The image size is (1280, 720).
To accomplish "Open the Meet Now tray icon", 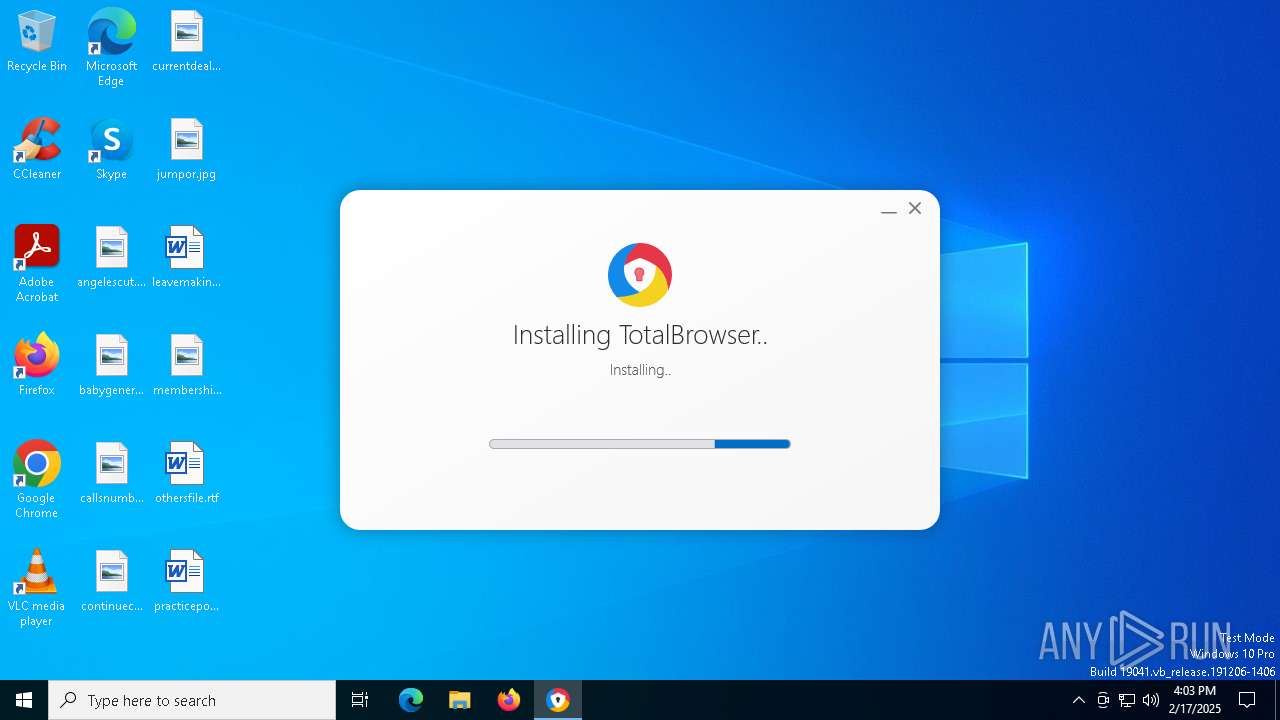I will (1103, 700).
